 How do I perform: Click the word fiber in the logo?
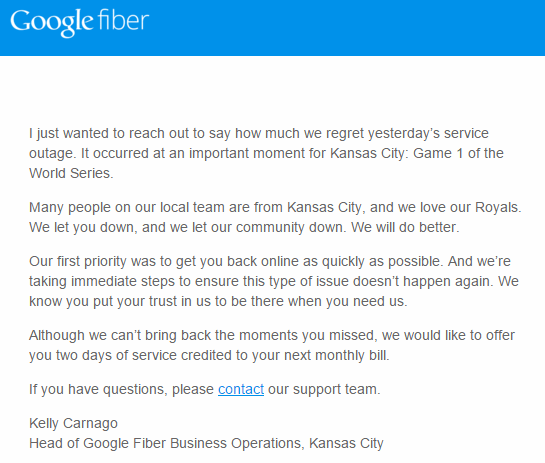(x=123, y=20)
